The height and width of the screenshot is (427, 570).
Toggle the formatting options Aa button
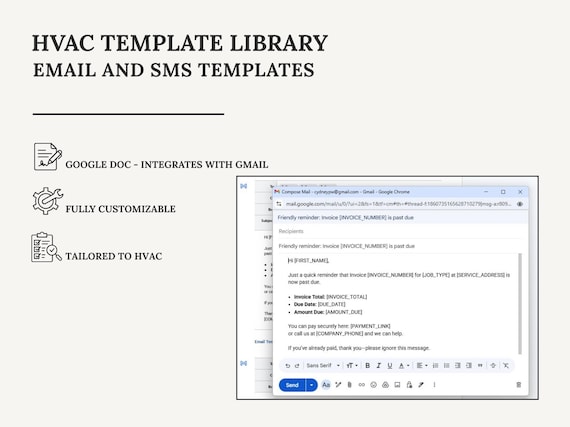point(326,385)
